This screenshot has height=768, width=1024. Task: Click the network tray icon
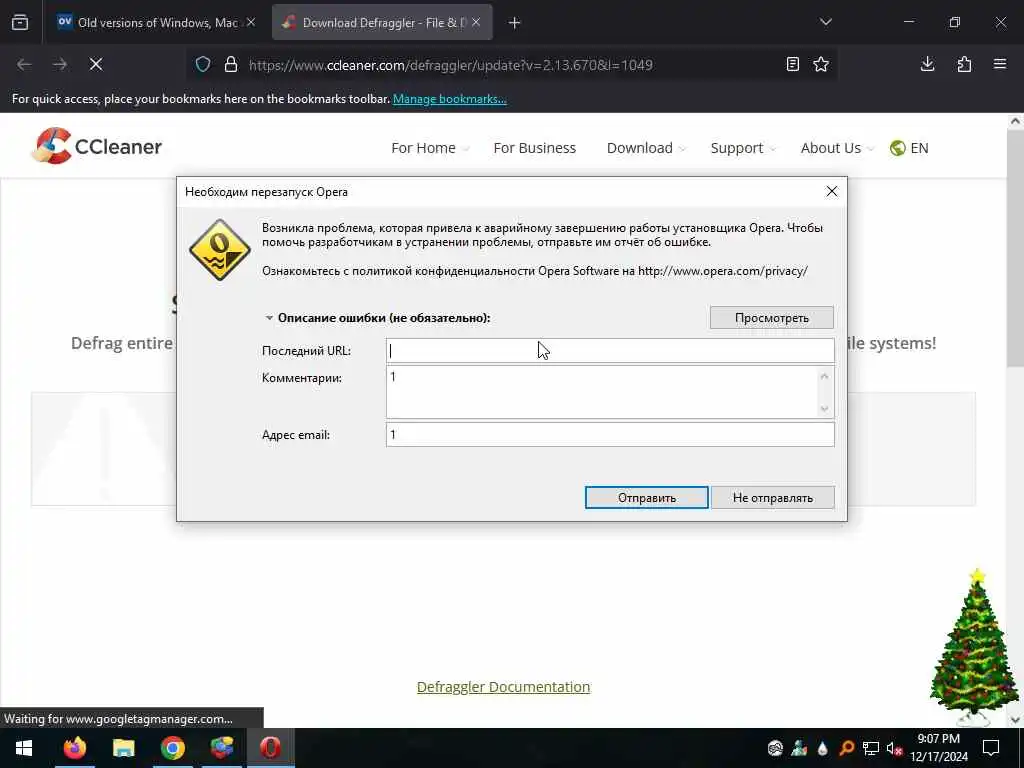point(871,748)
